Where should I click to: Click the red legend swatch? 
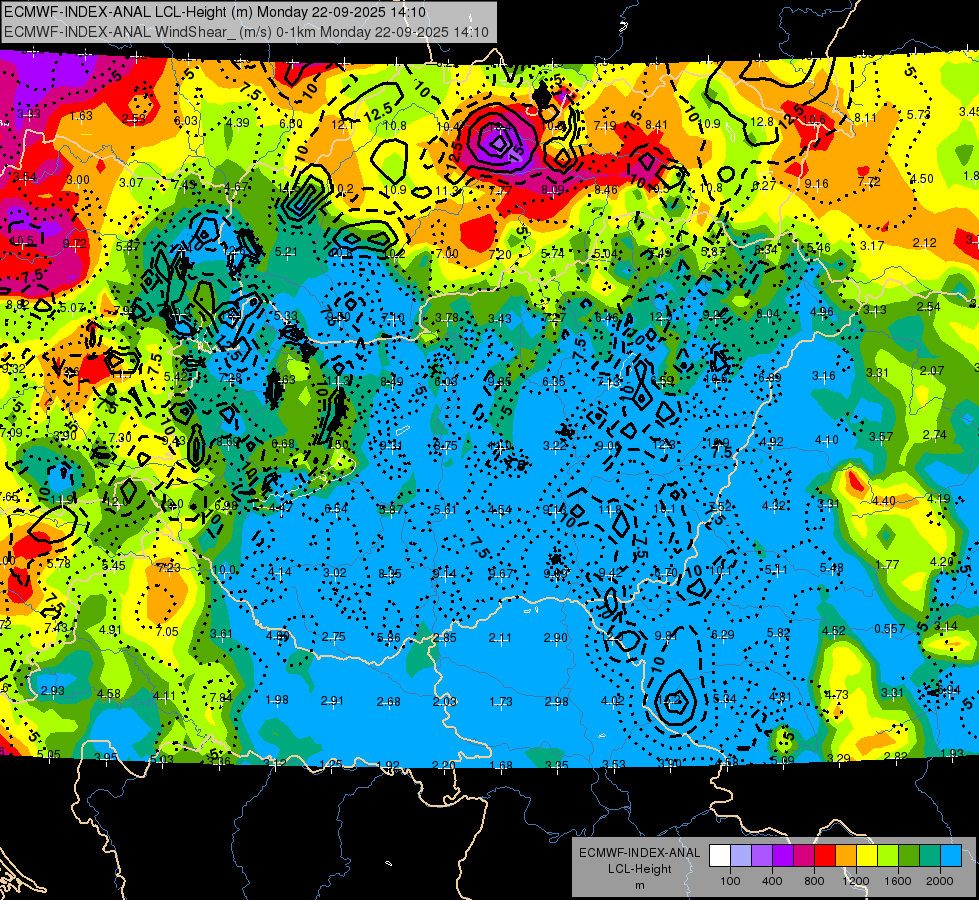click(825, 856)
